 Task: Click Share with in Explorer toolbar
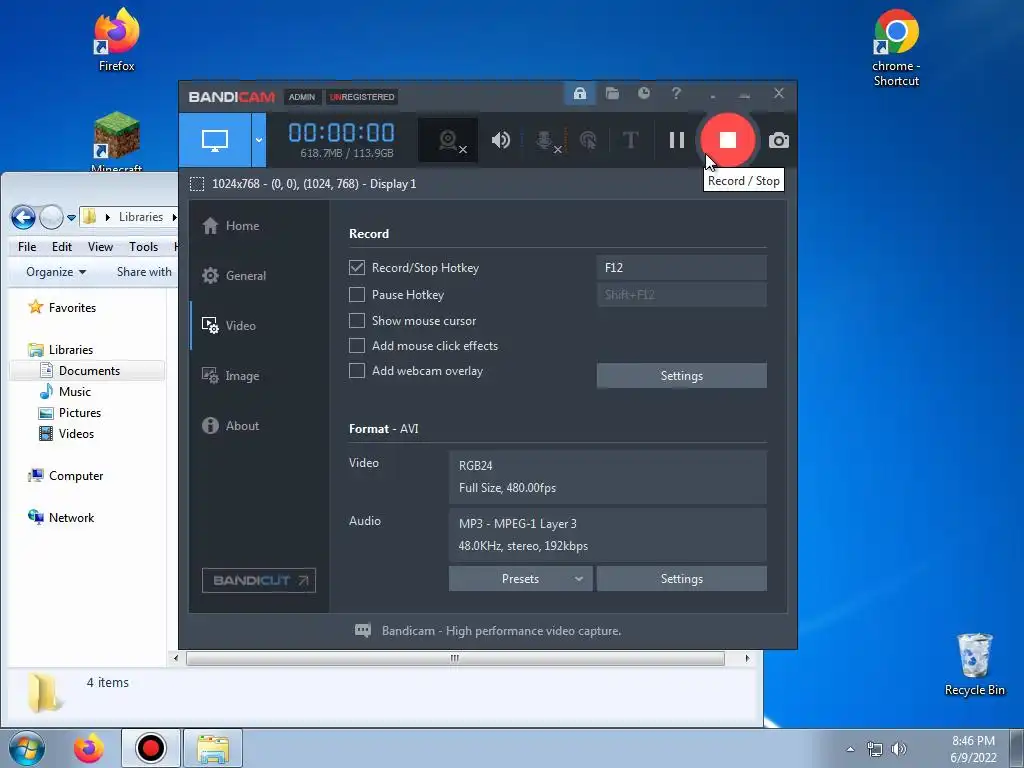tap(144, 272)
